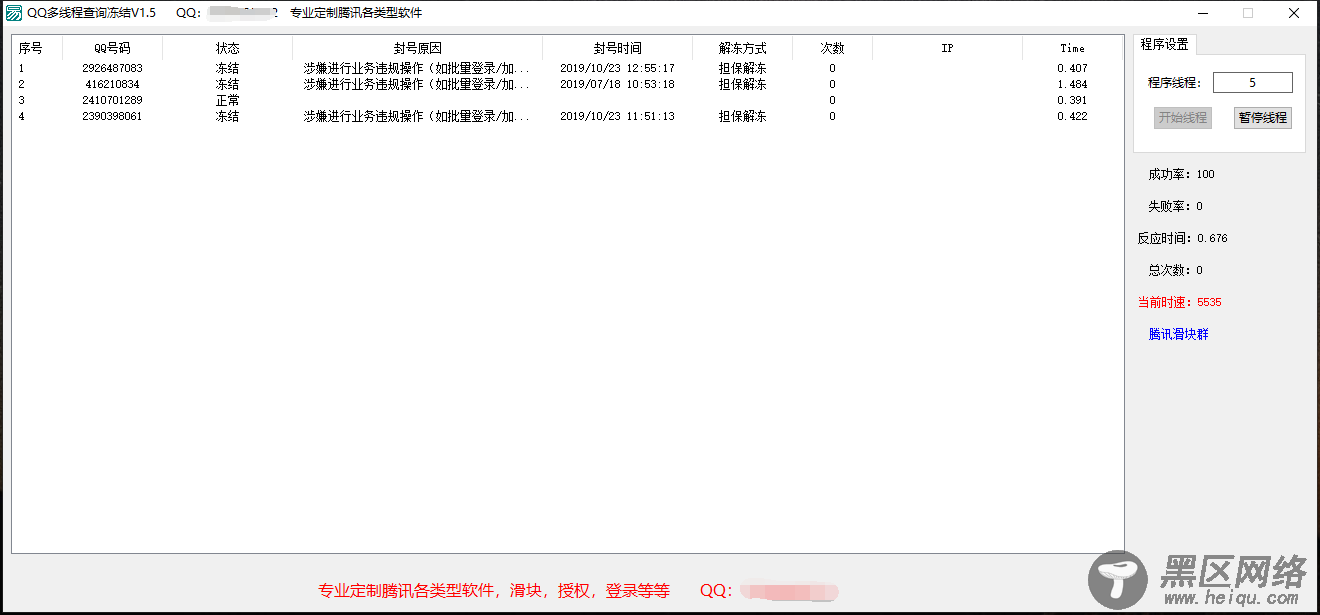Click the QQ号码 column header

click(x=112, y=48)
